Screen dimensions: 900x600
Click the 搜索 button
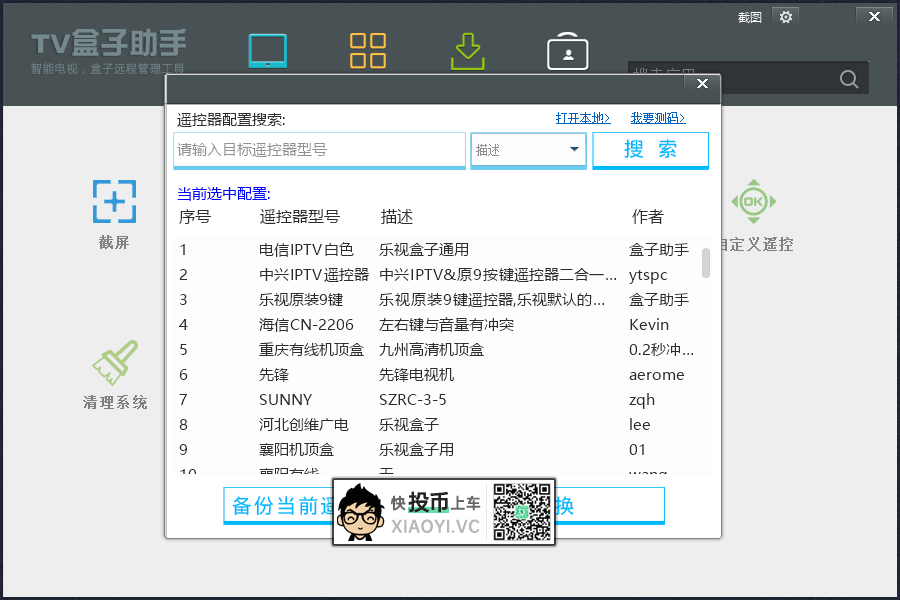click(x=650, y=150)
